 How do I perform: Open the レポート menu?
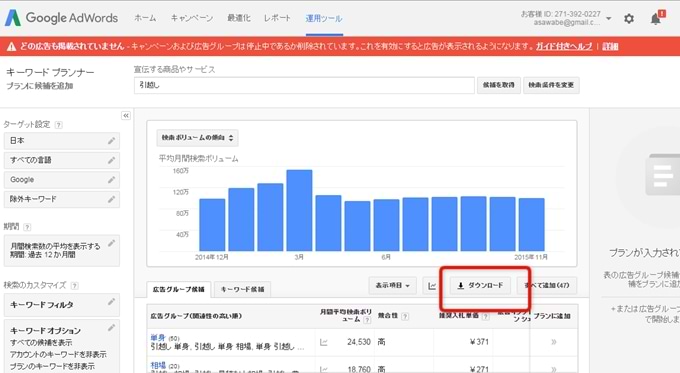(x=277, y=18)
